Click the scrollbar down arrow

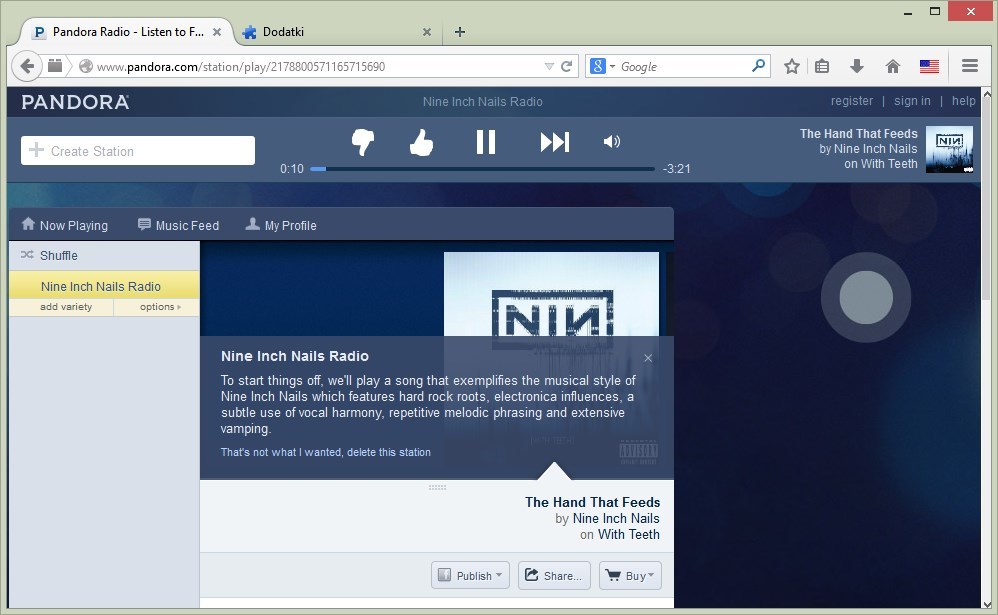click(987, 605)
